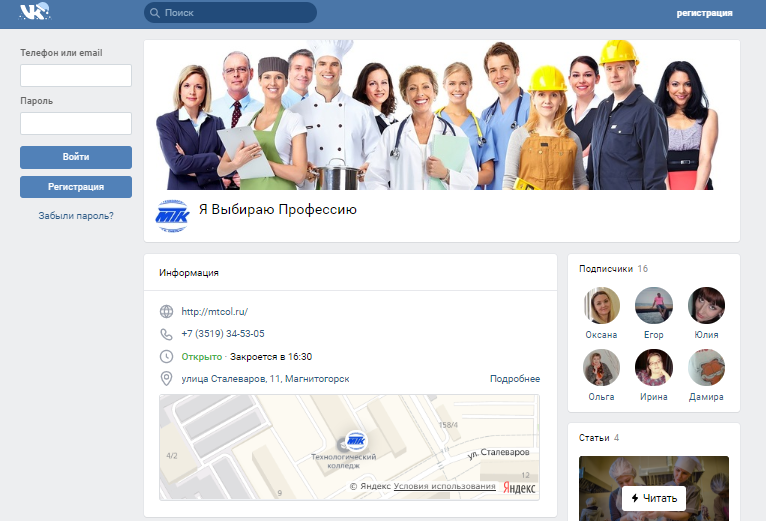Viewport: 766px width, 521px height.
Task: Click the address улица Сталеваров, 11, Магнитогорск
Action: coord(265,379)
